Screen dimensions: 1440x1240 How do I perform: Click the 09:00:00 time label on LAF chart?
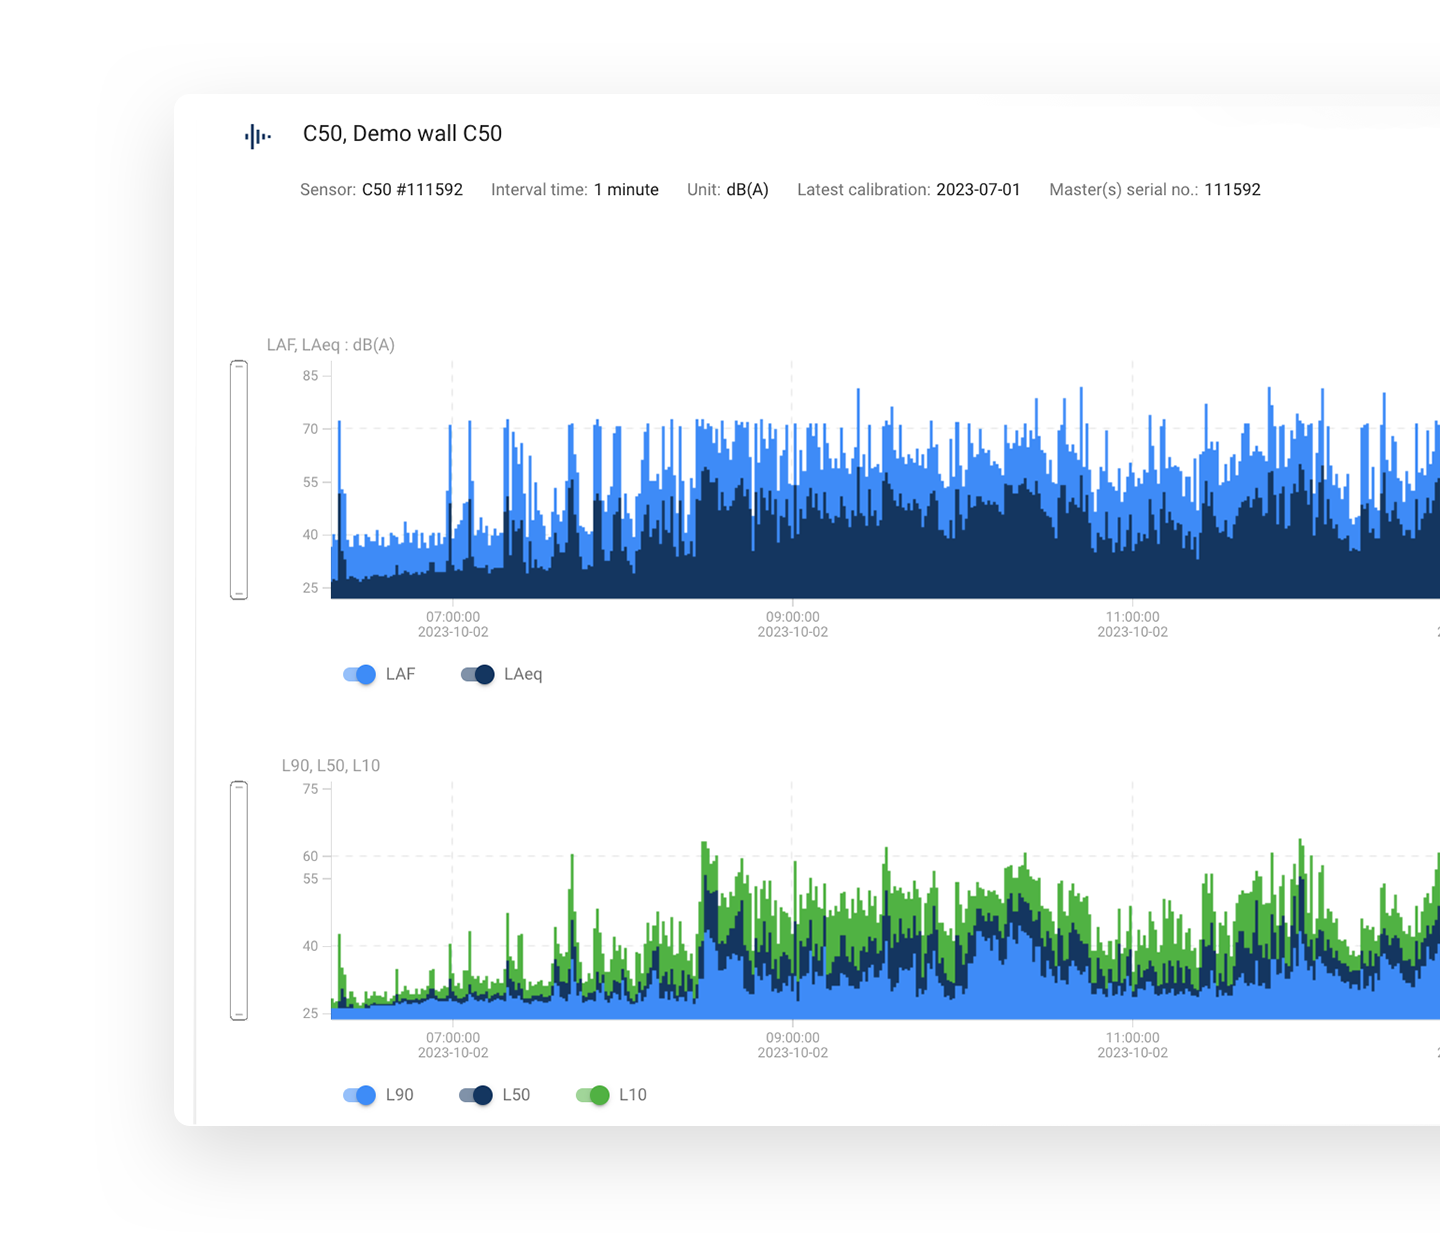793,618
